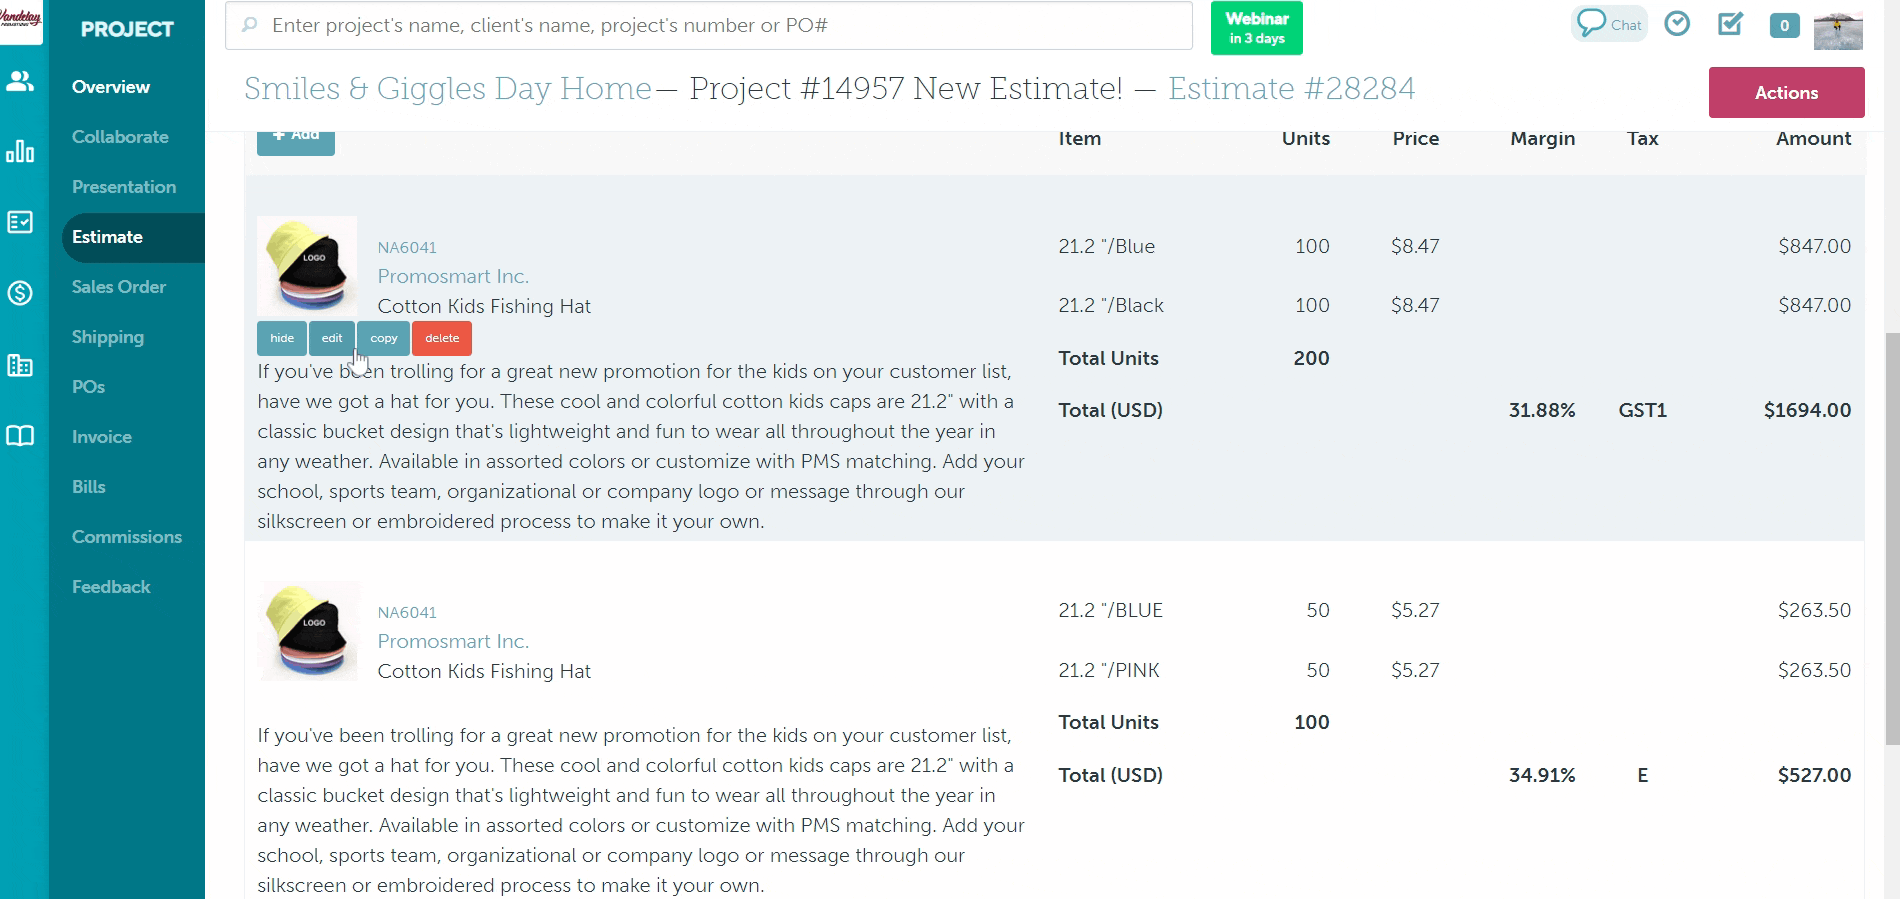
Task: Click the Price column header
Action: pos(1416,139)
